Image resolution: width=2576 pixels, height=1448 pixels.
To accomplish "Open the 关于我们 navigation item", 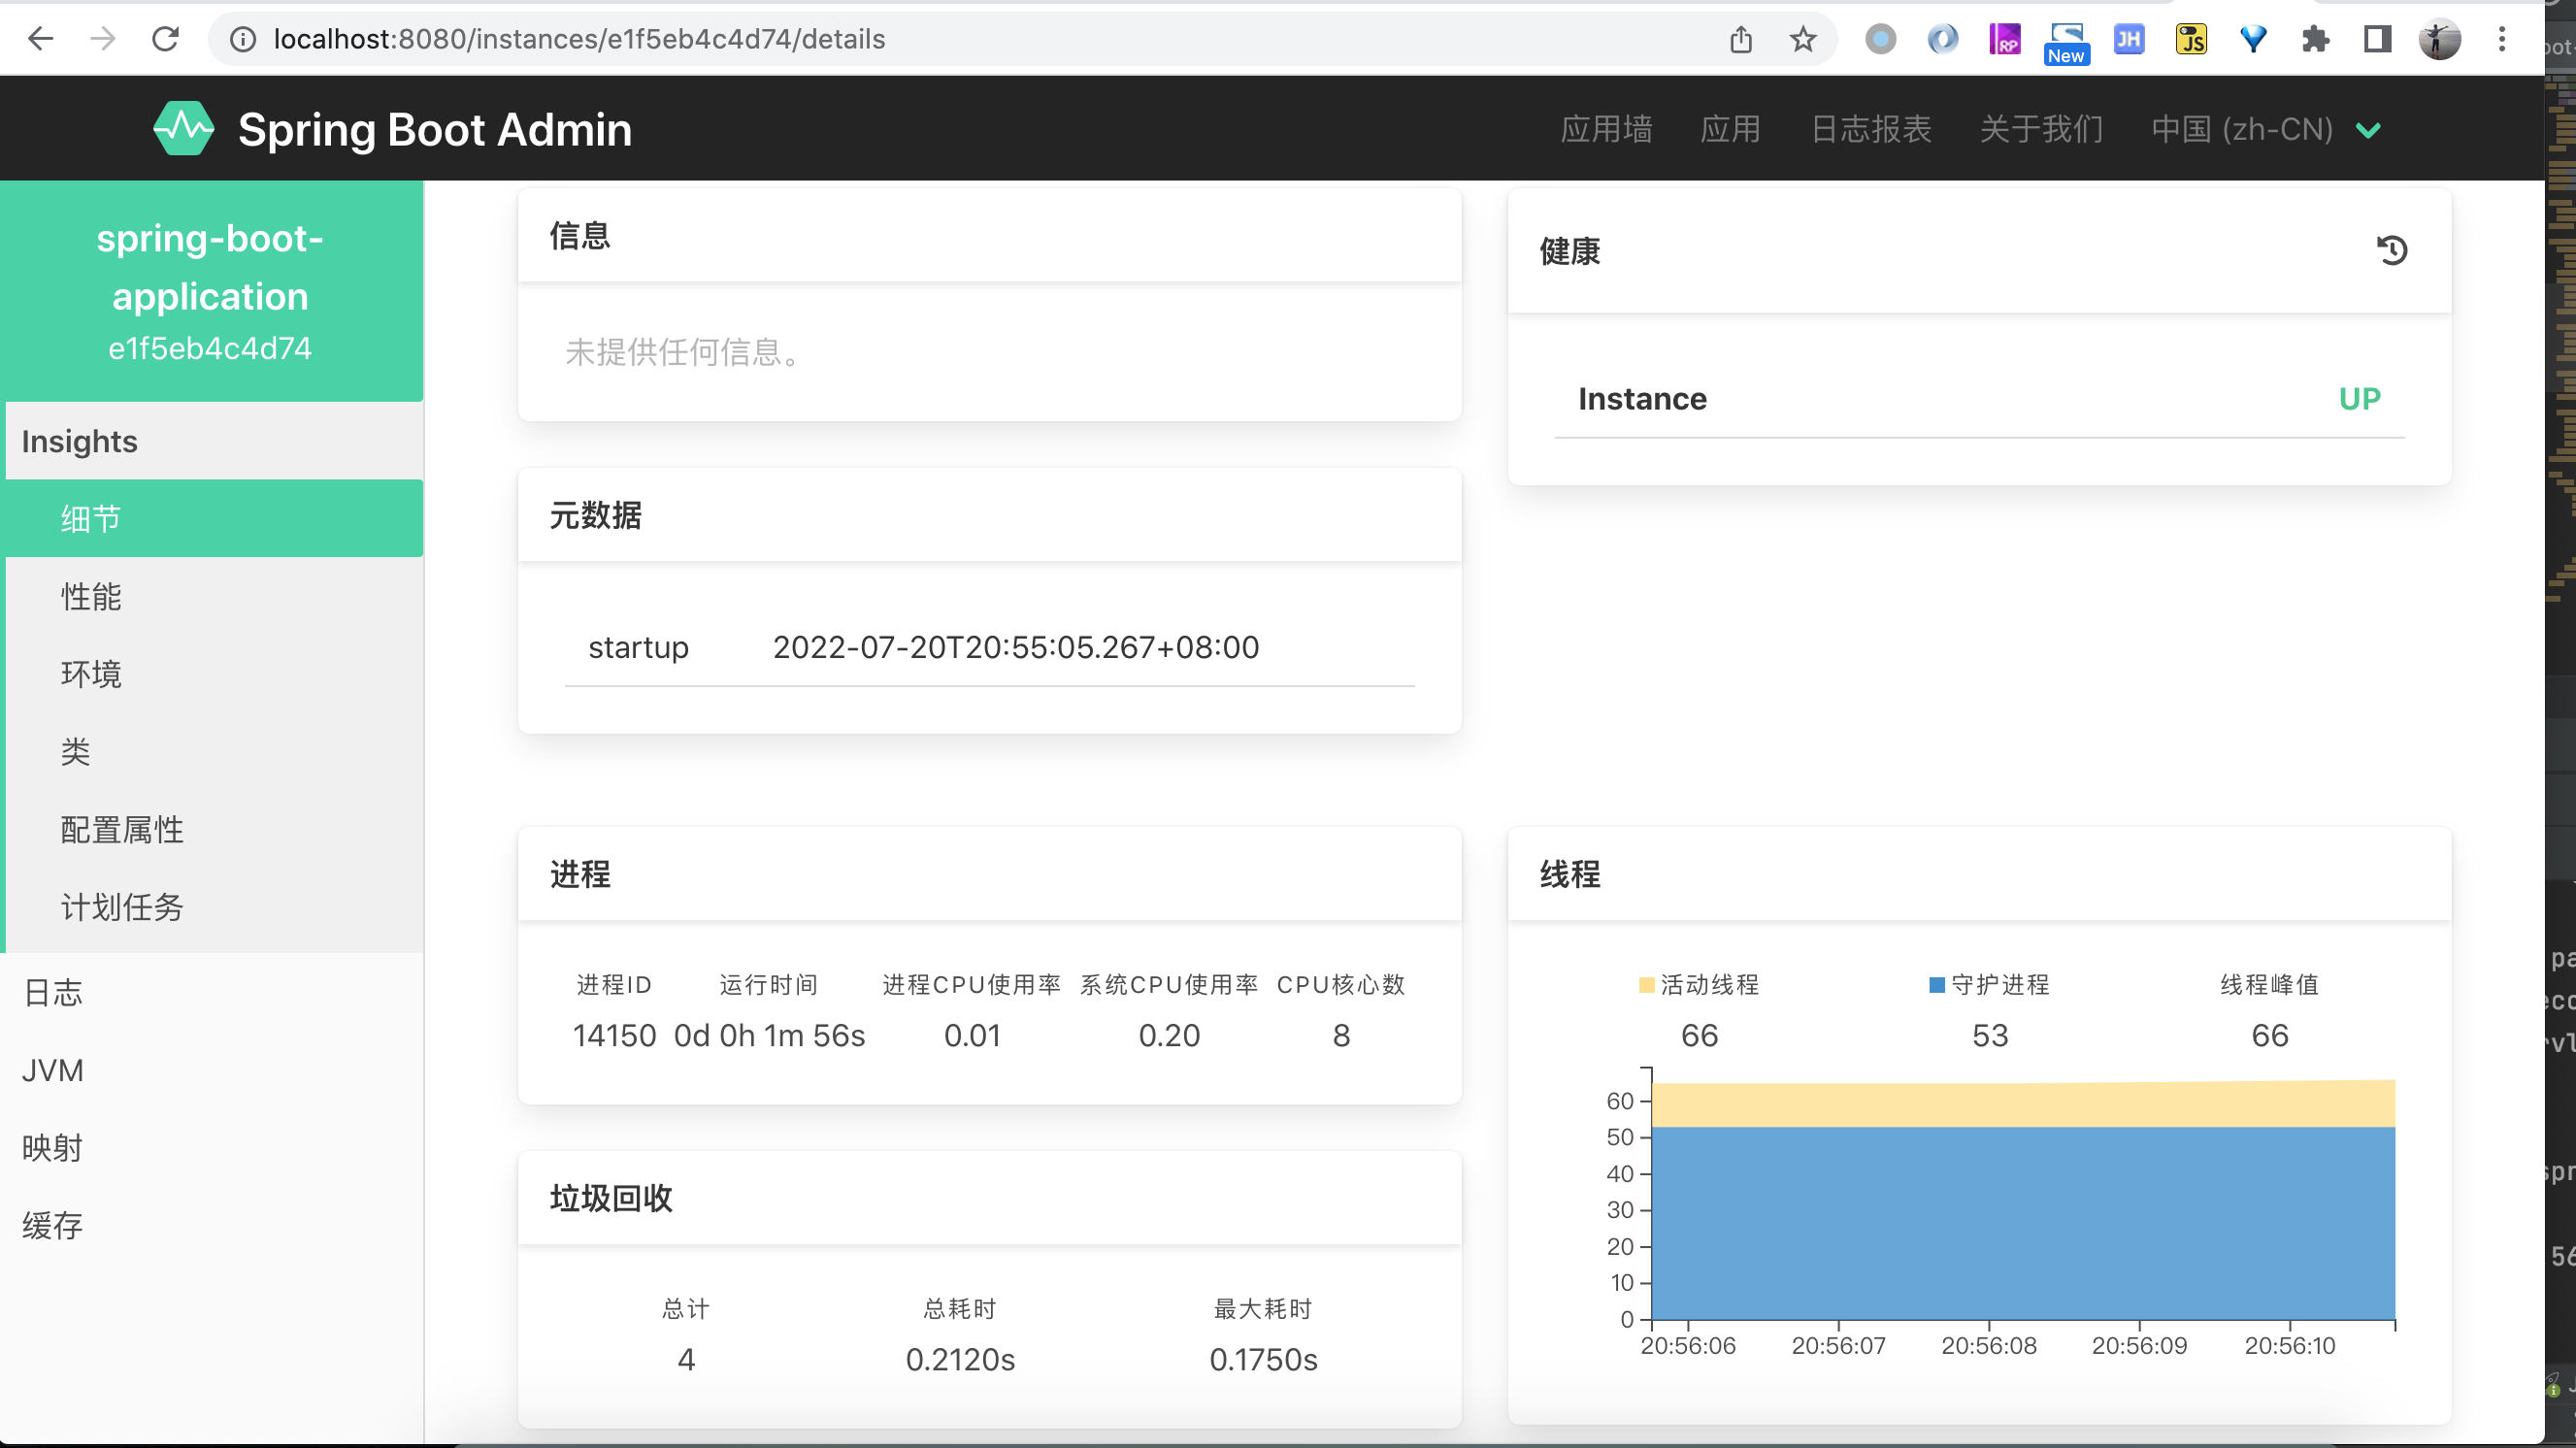I will tap(2041, 129).
